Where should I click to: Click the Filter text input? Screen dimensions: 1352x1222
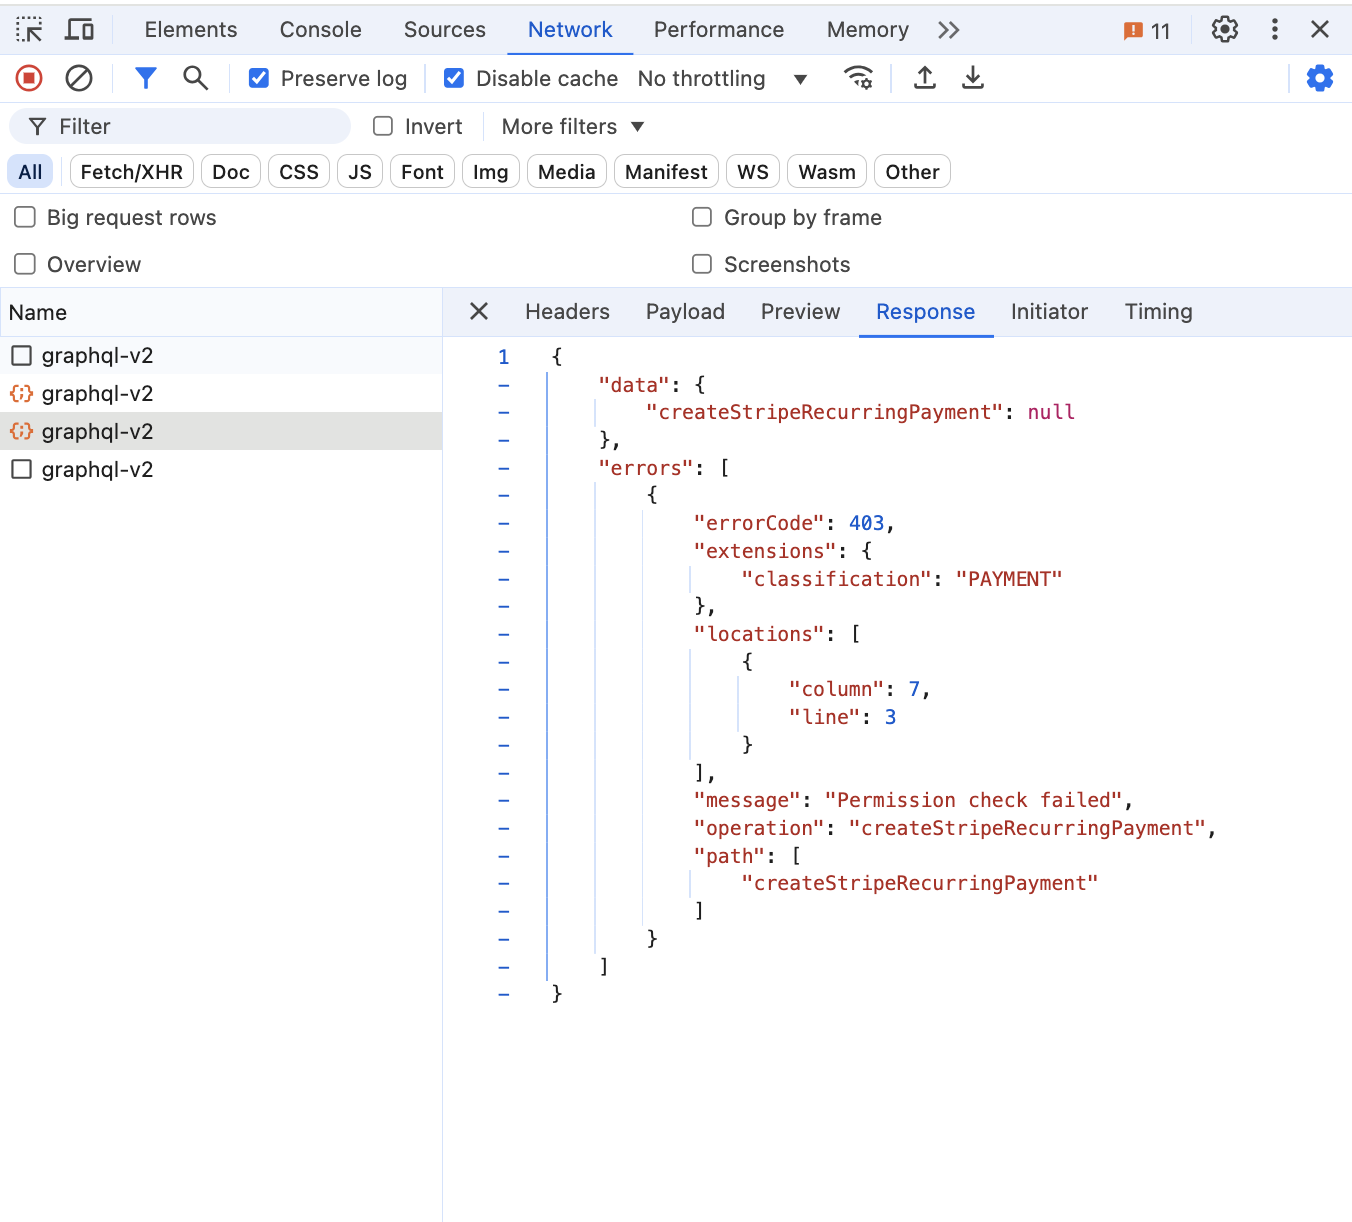(180, 126)
